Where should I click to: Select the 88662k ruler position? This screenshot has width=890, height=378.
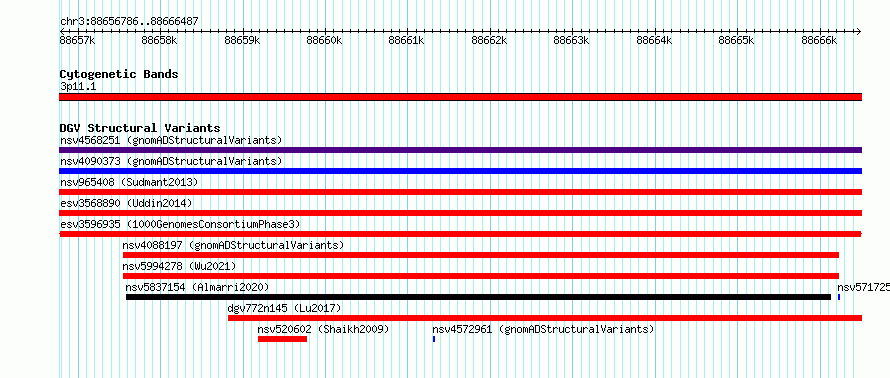tap(489, 40)
